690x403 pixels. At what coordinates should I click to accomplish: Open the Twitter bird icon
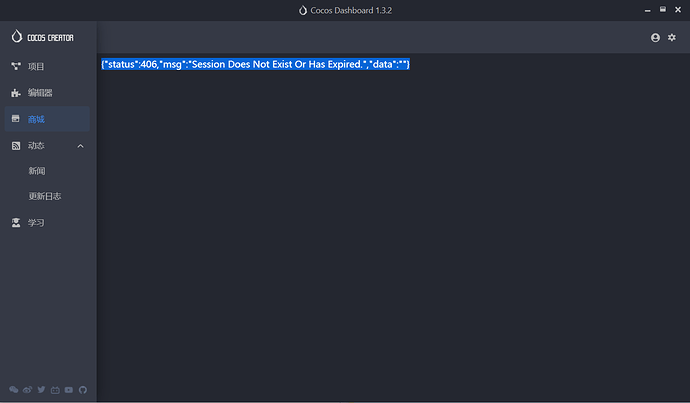tap(41, 390)
